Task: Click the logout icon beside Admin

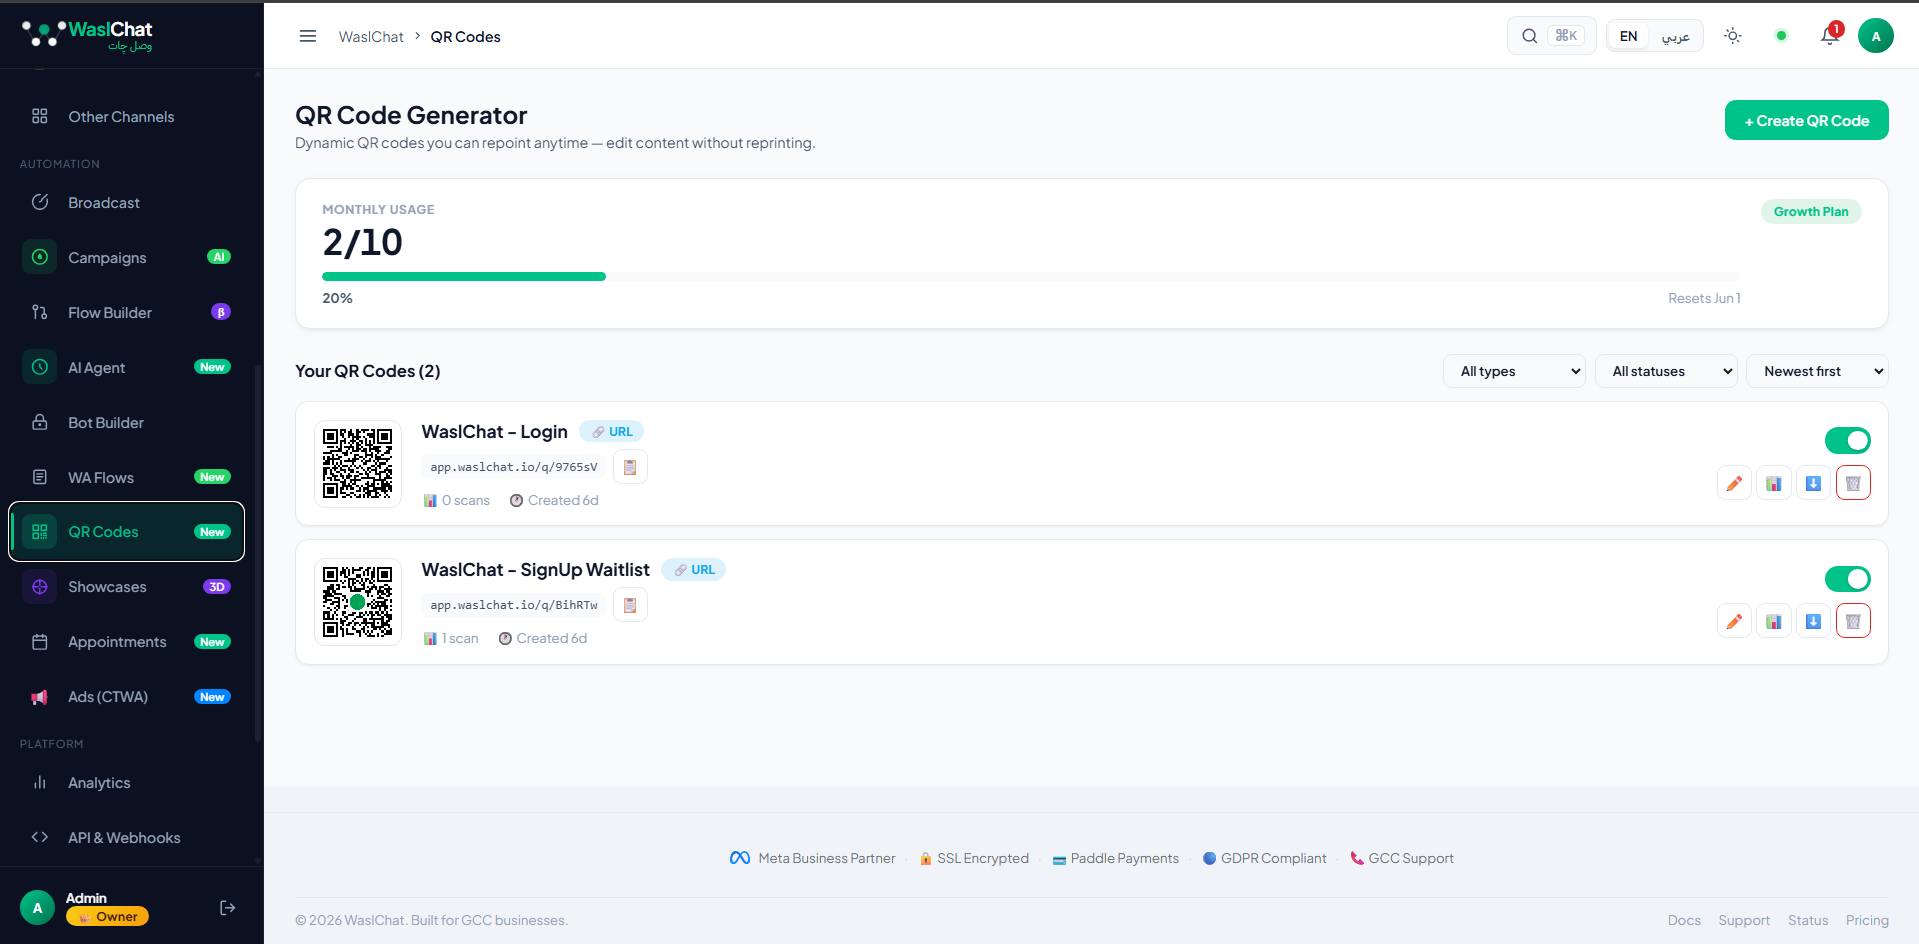Action: tap(228, 908)
